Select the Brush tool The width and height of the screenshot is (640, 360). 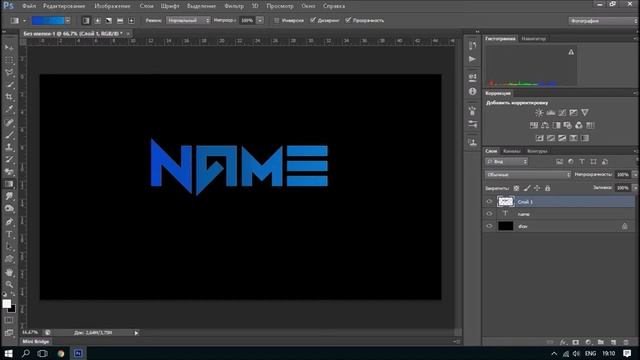(x=9, y=134)
